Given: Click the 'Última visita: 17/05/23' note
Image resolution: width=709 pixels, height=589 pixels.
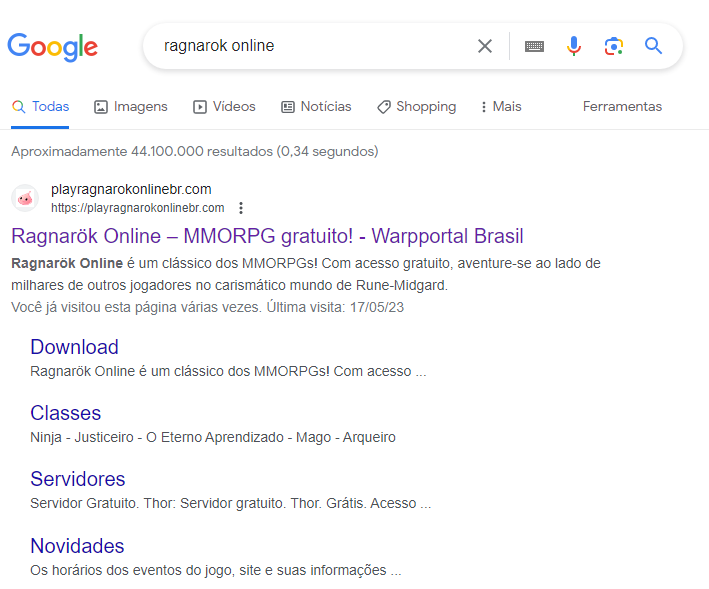Looking at the screenshot, I should [x=335, y=307].
